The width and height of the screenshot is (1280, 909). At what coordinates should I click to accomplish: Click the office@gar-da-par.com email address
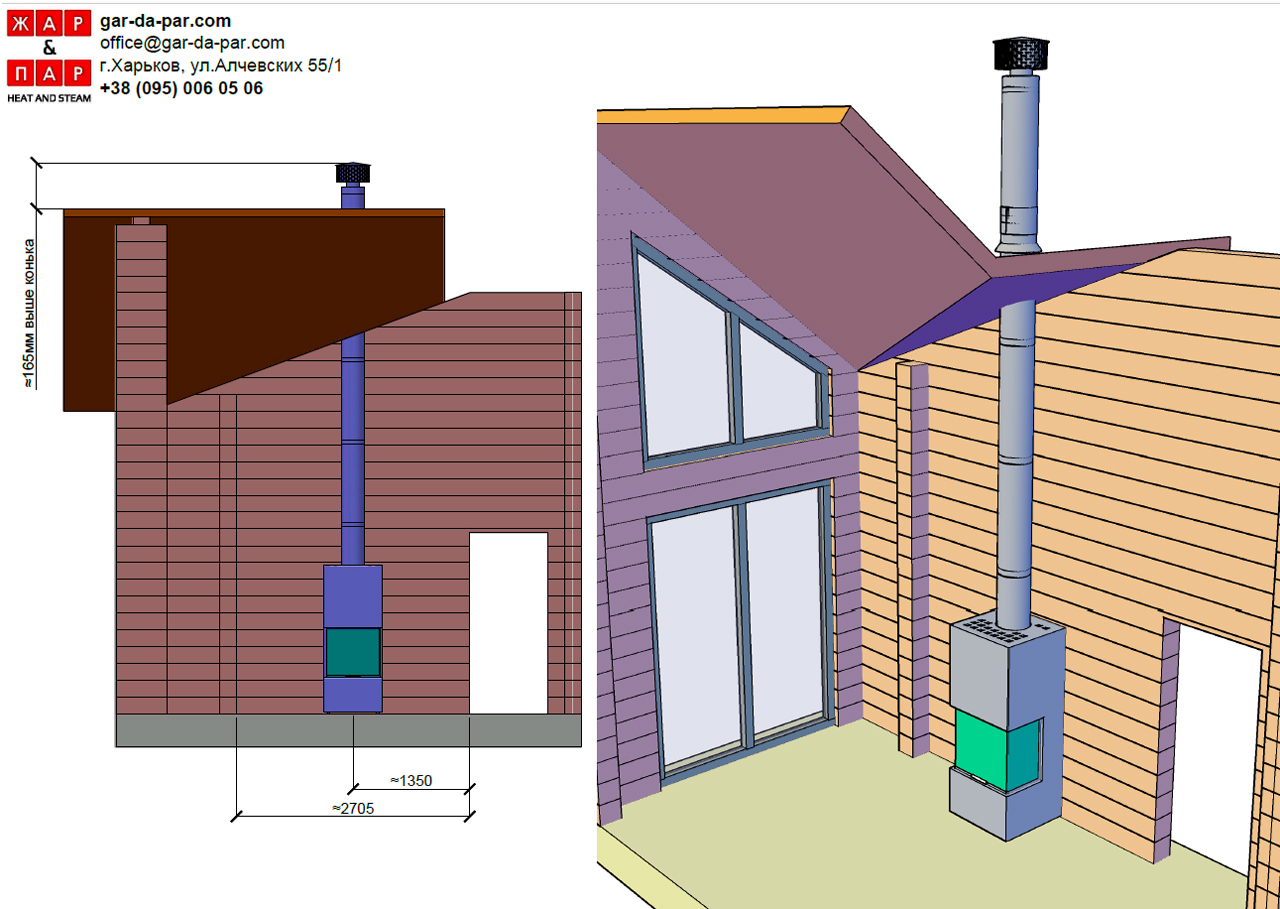pyautogui.click(x=192, y=43)
